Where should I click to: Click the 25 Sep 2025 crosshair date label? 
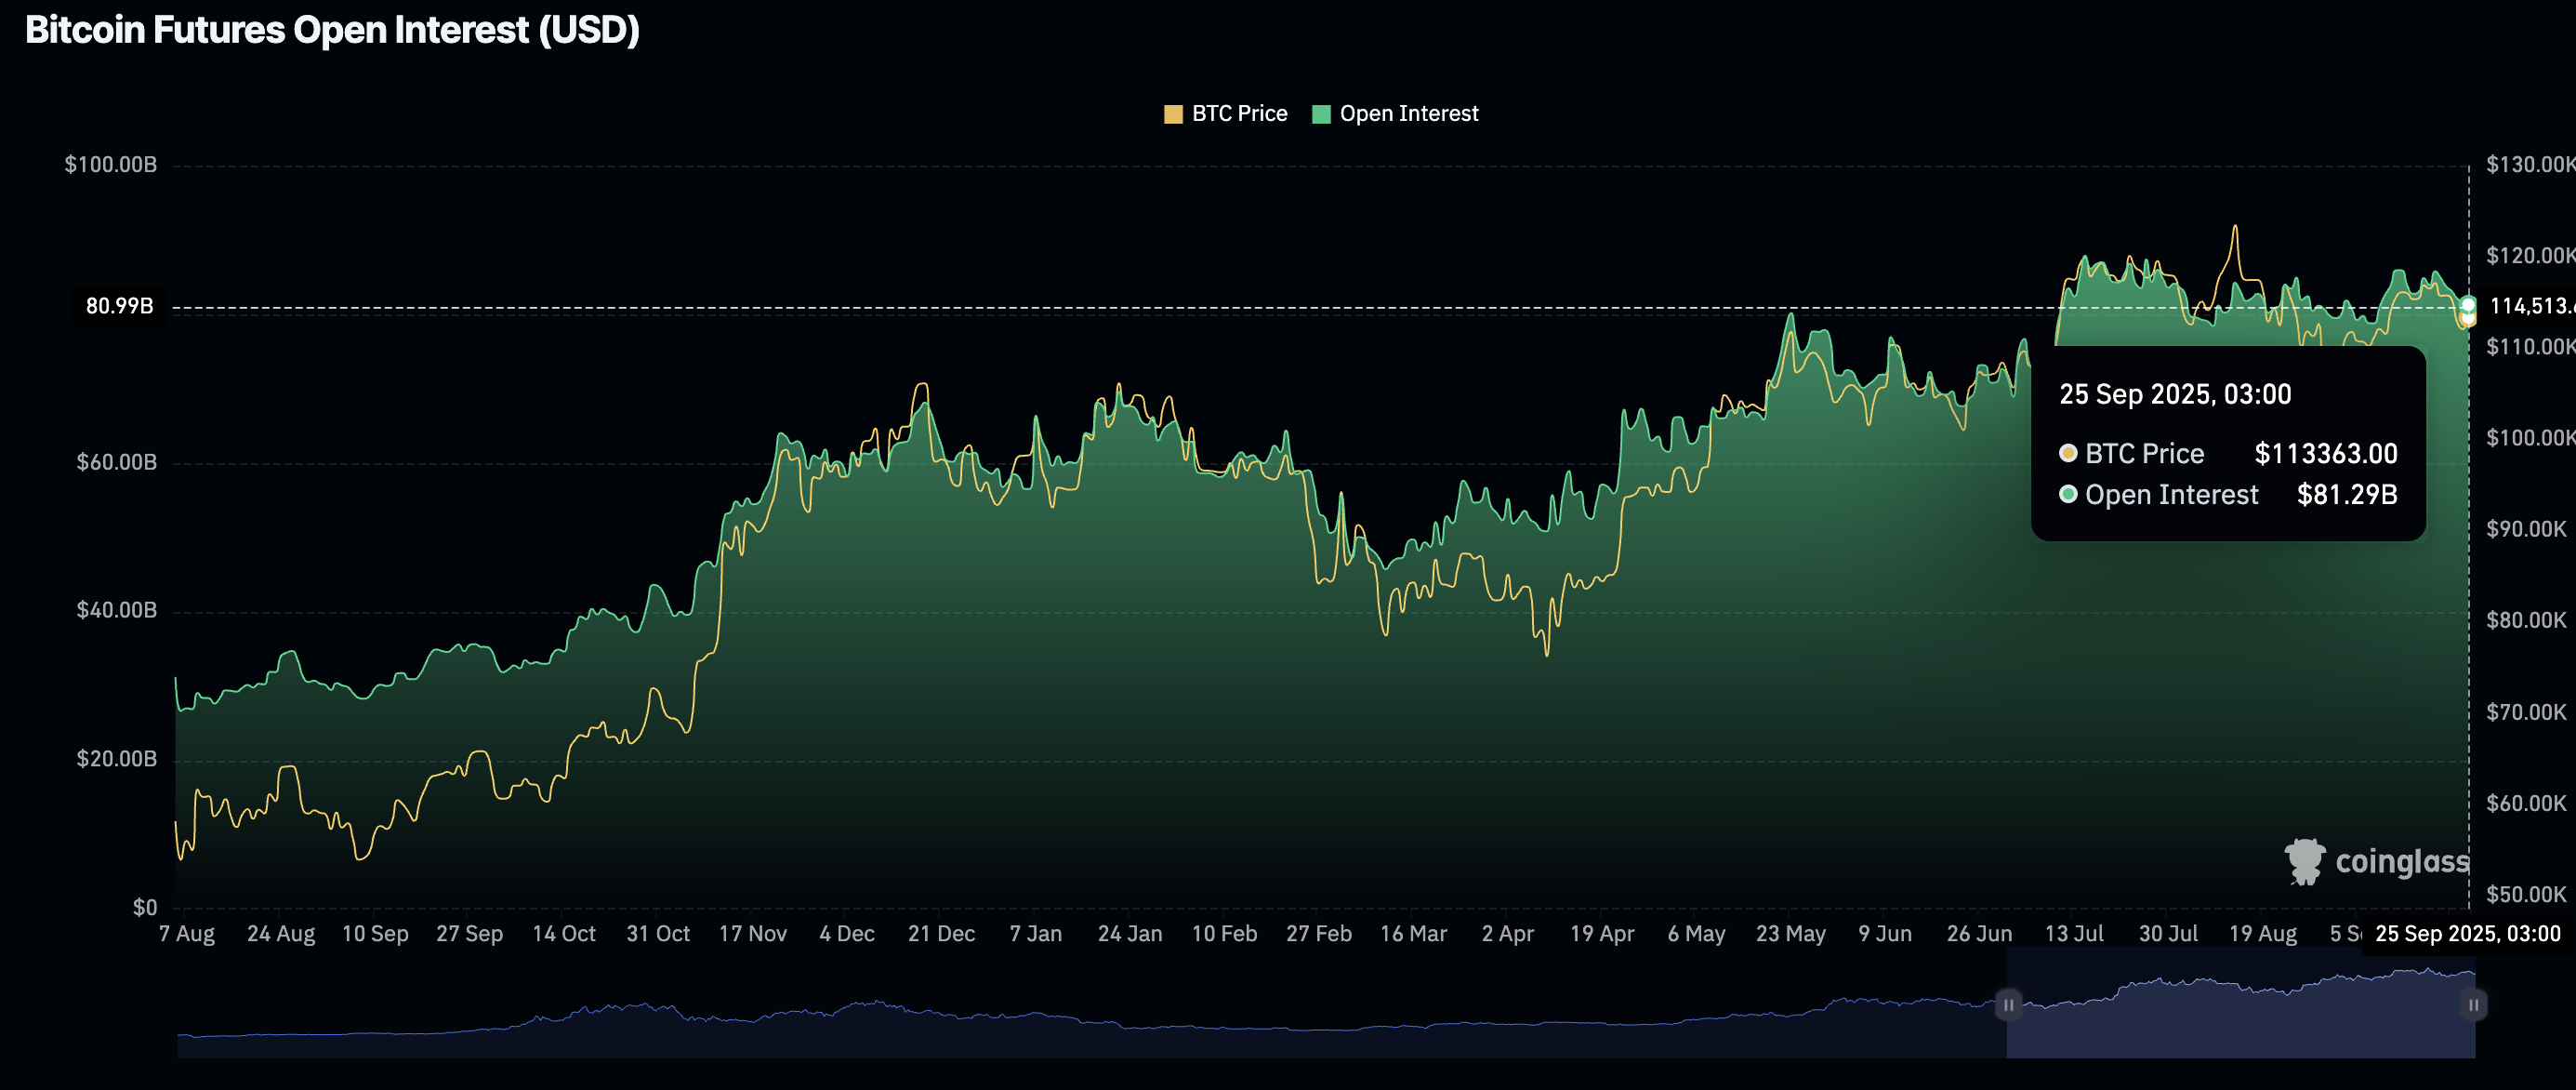[x=2467, y=933]
